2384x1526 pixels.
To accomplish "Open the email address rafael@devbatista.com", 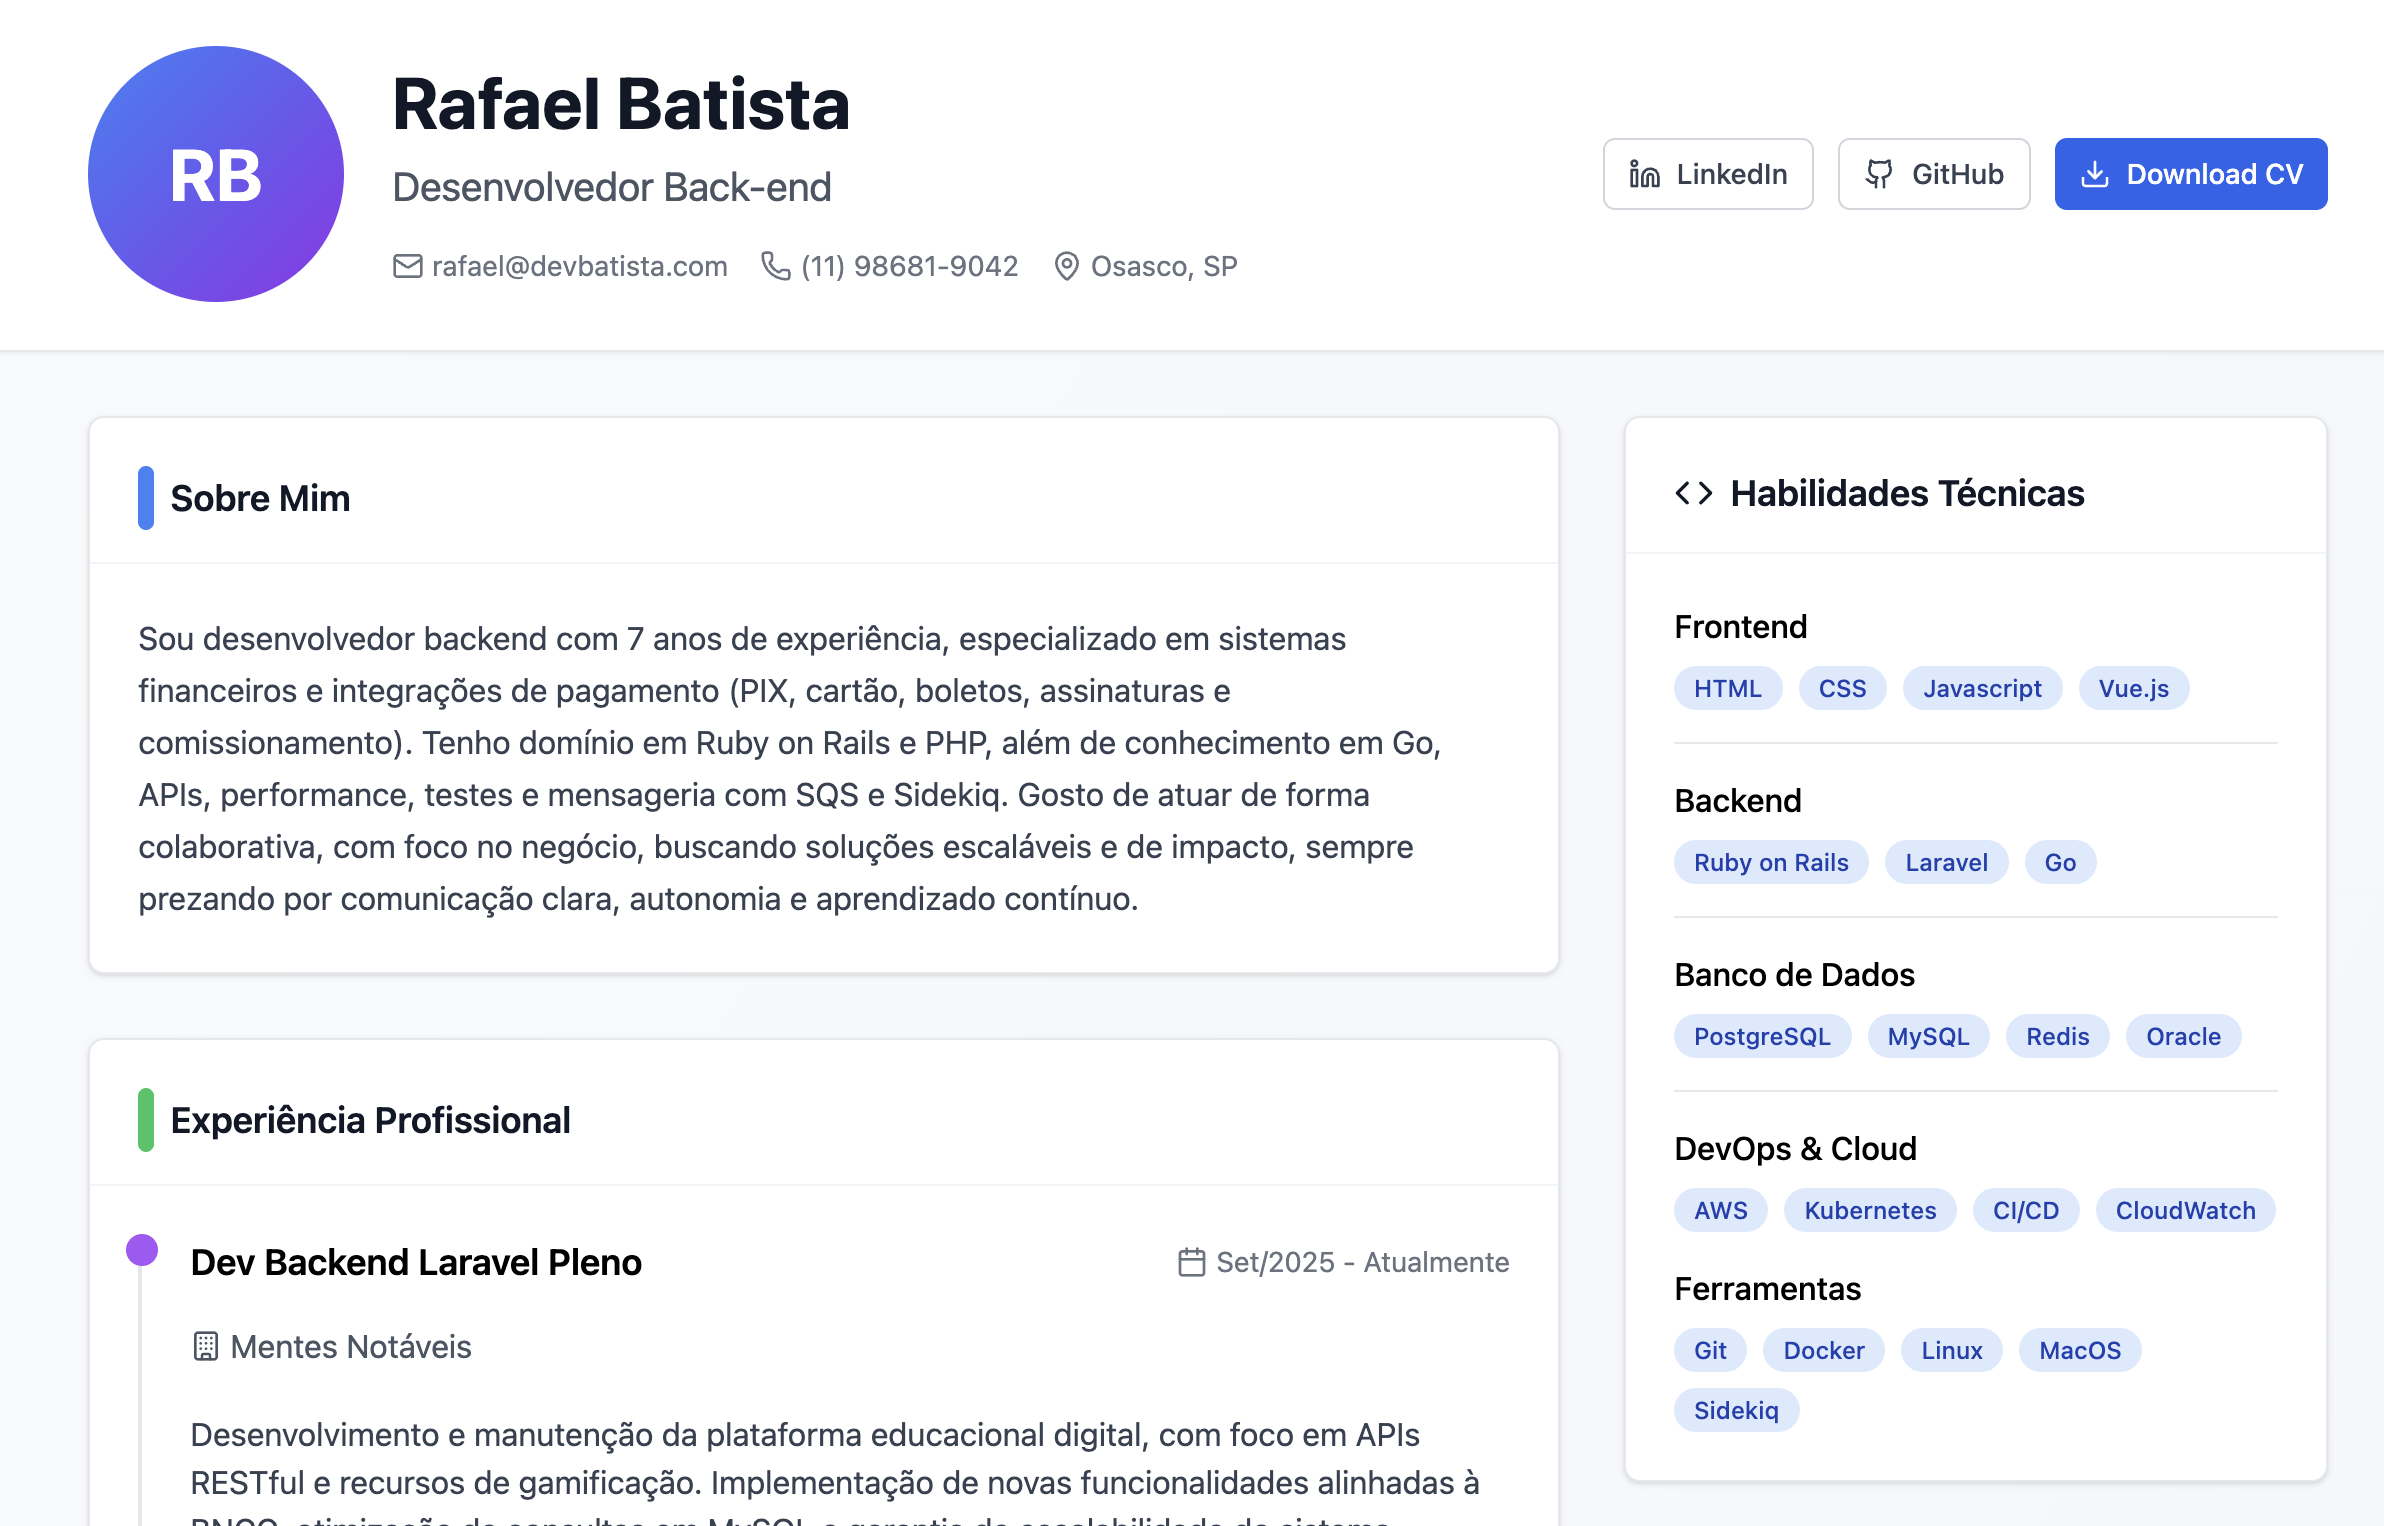I will (579, 265).
